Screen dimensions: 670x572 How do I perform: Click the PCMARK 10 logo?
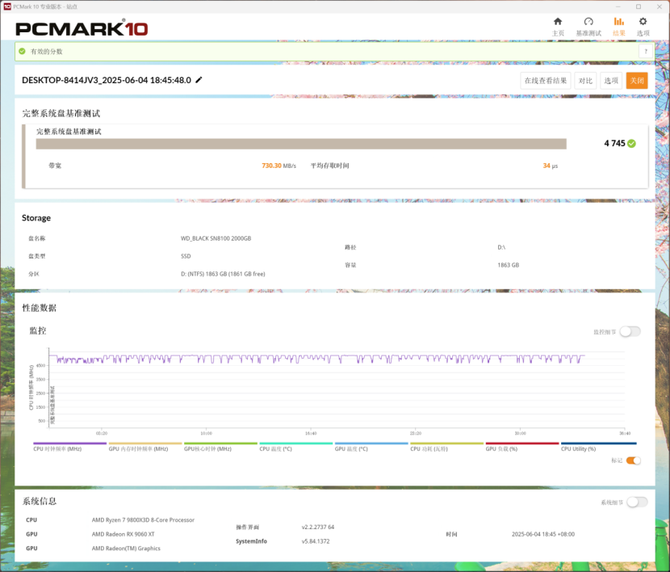coord(82,28)
